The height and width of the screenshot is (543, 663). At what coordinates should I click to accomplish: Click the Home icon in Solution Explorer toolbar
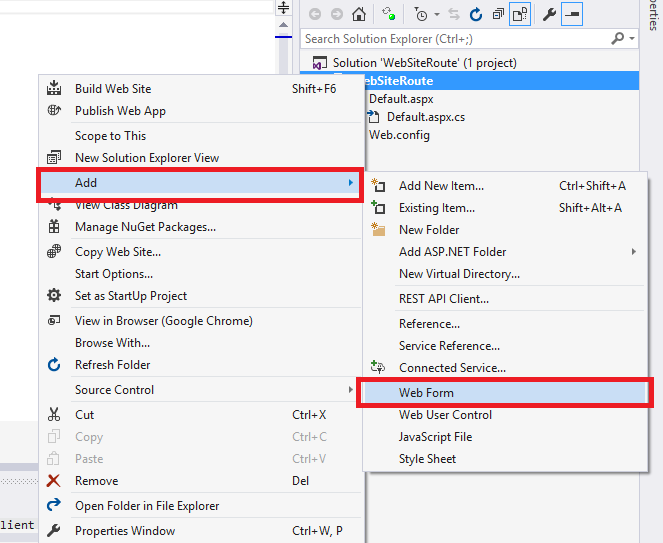(x=359, y=14)
